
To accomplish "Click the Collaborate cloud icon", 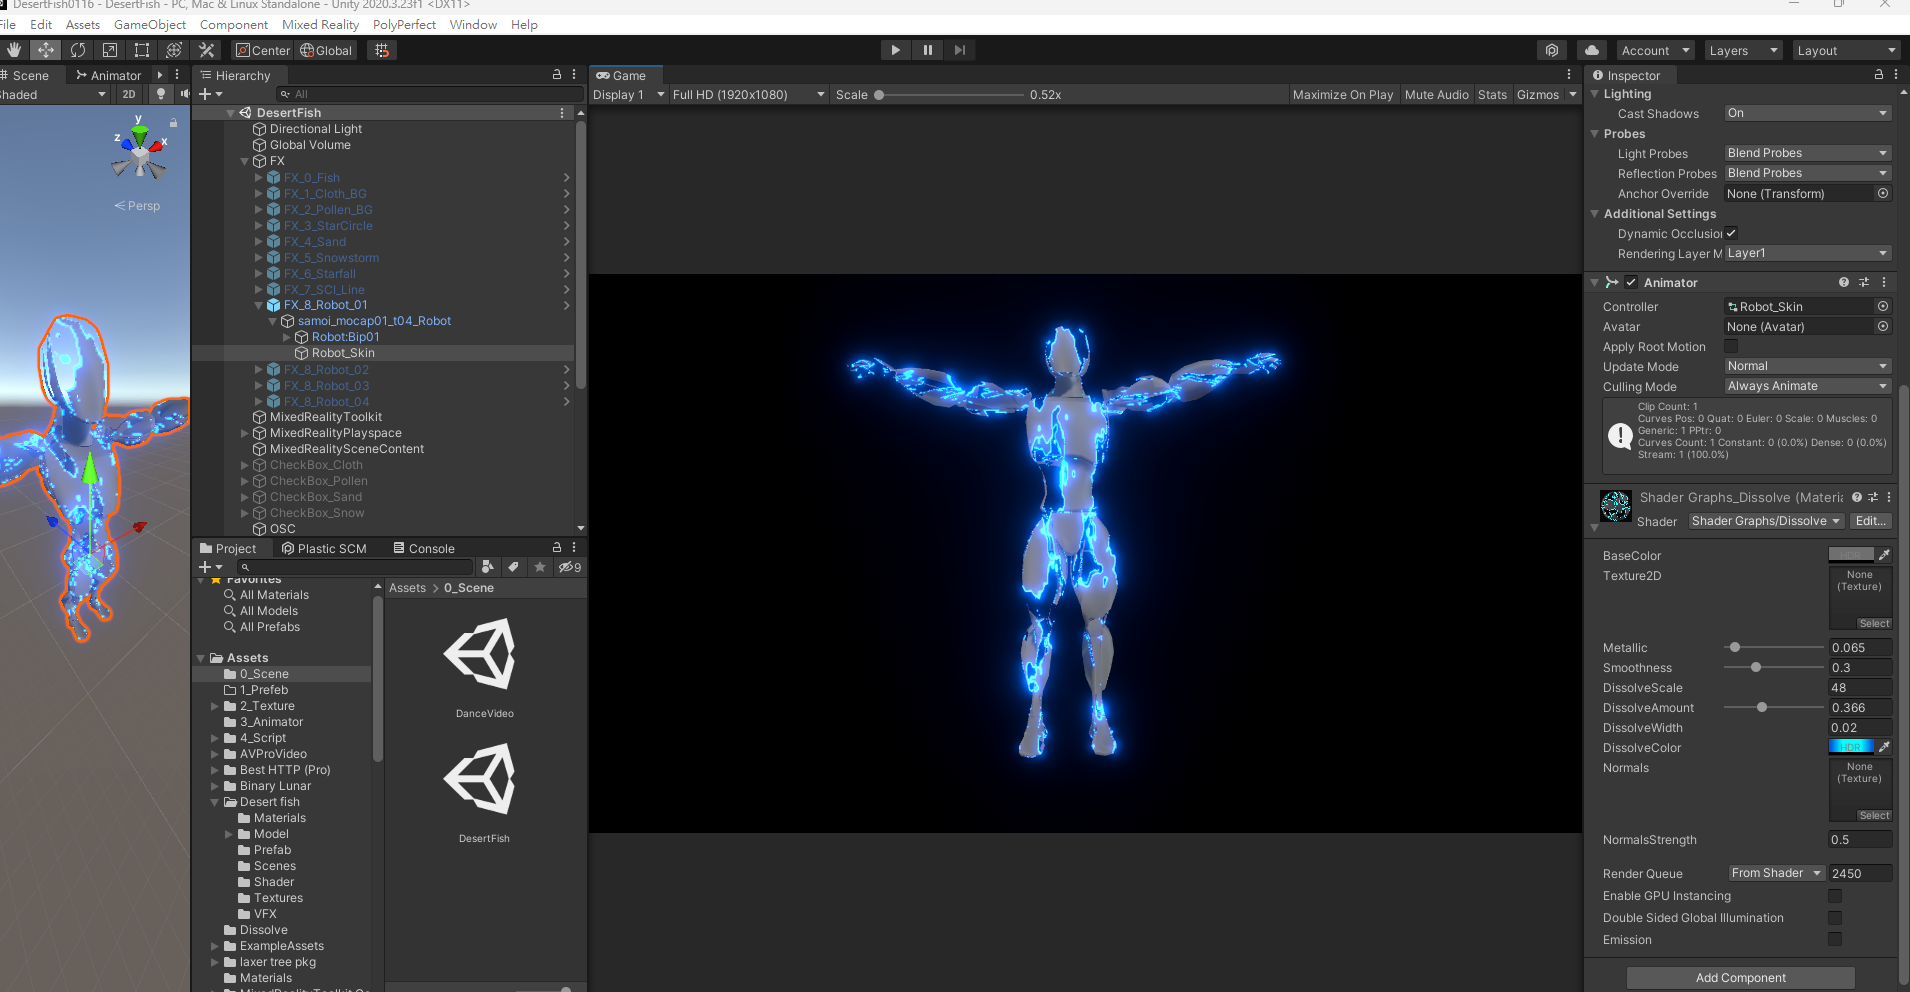I will point(1592,49).
